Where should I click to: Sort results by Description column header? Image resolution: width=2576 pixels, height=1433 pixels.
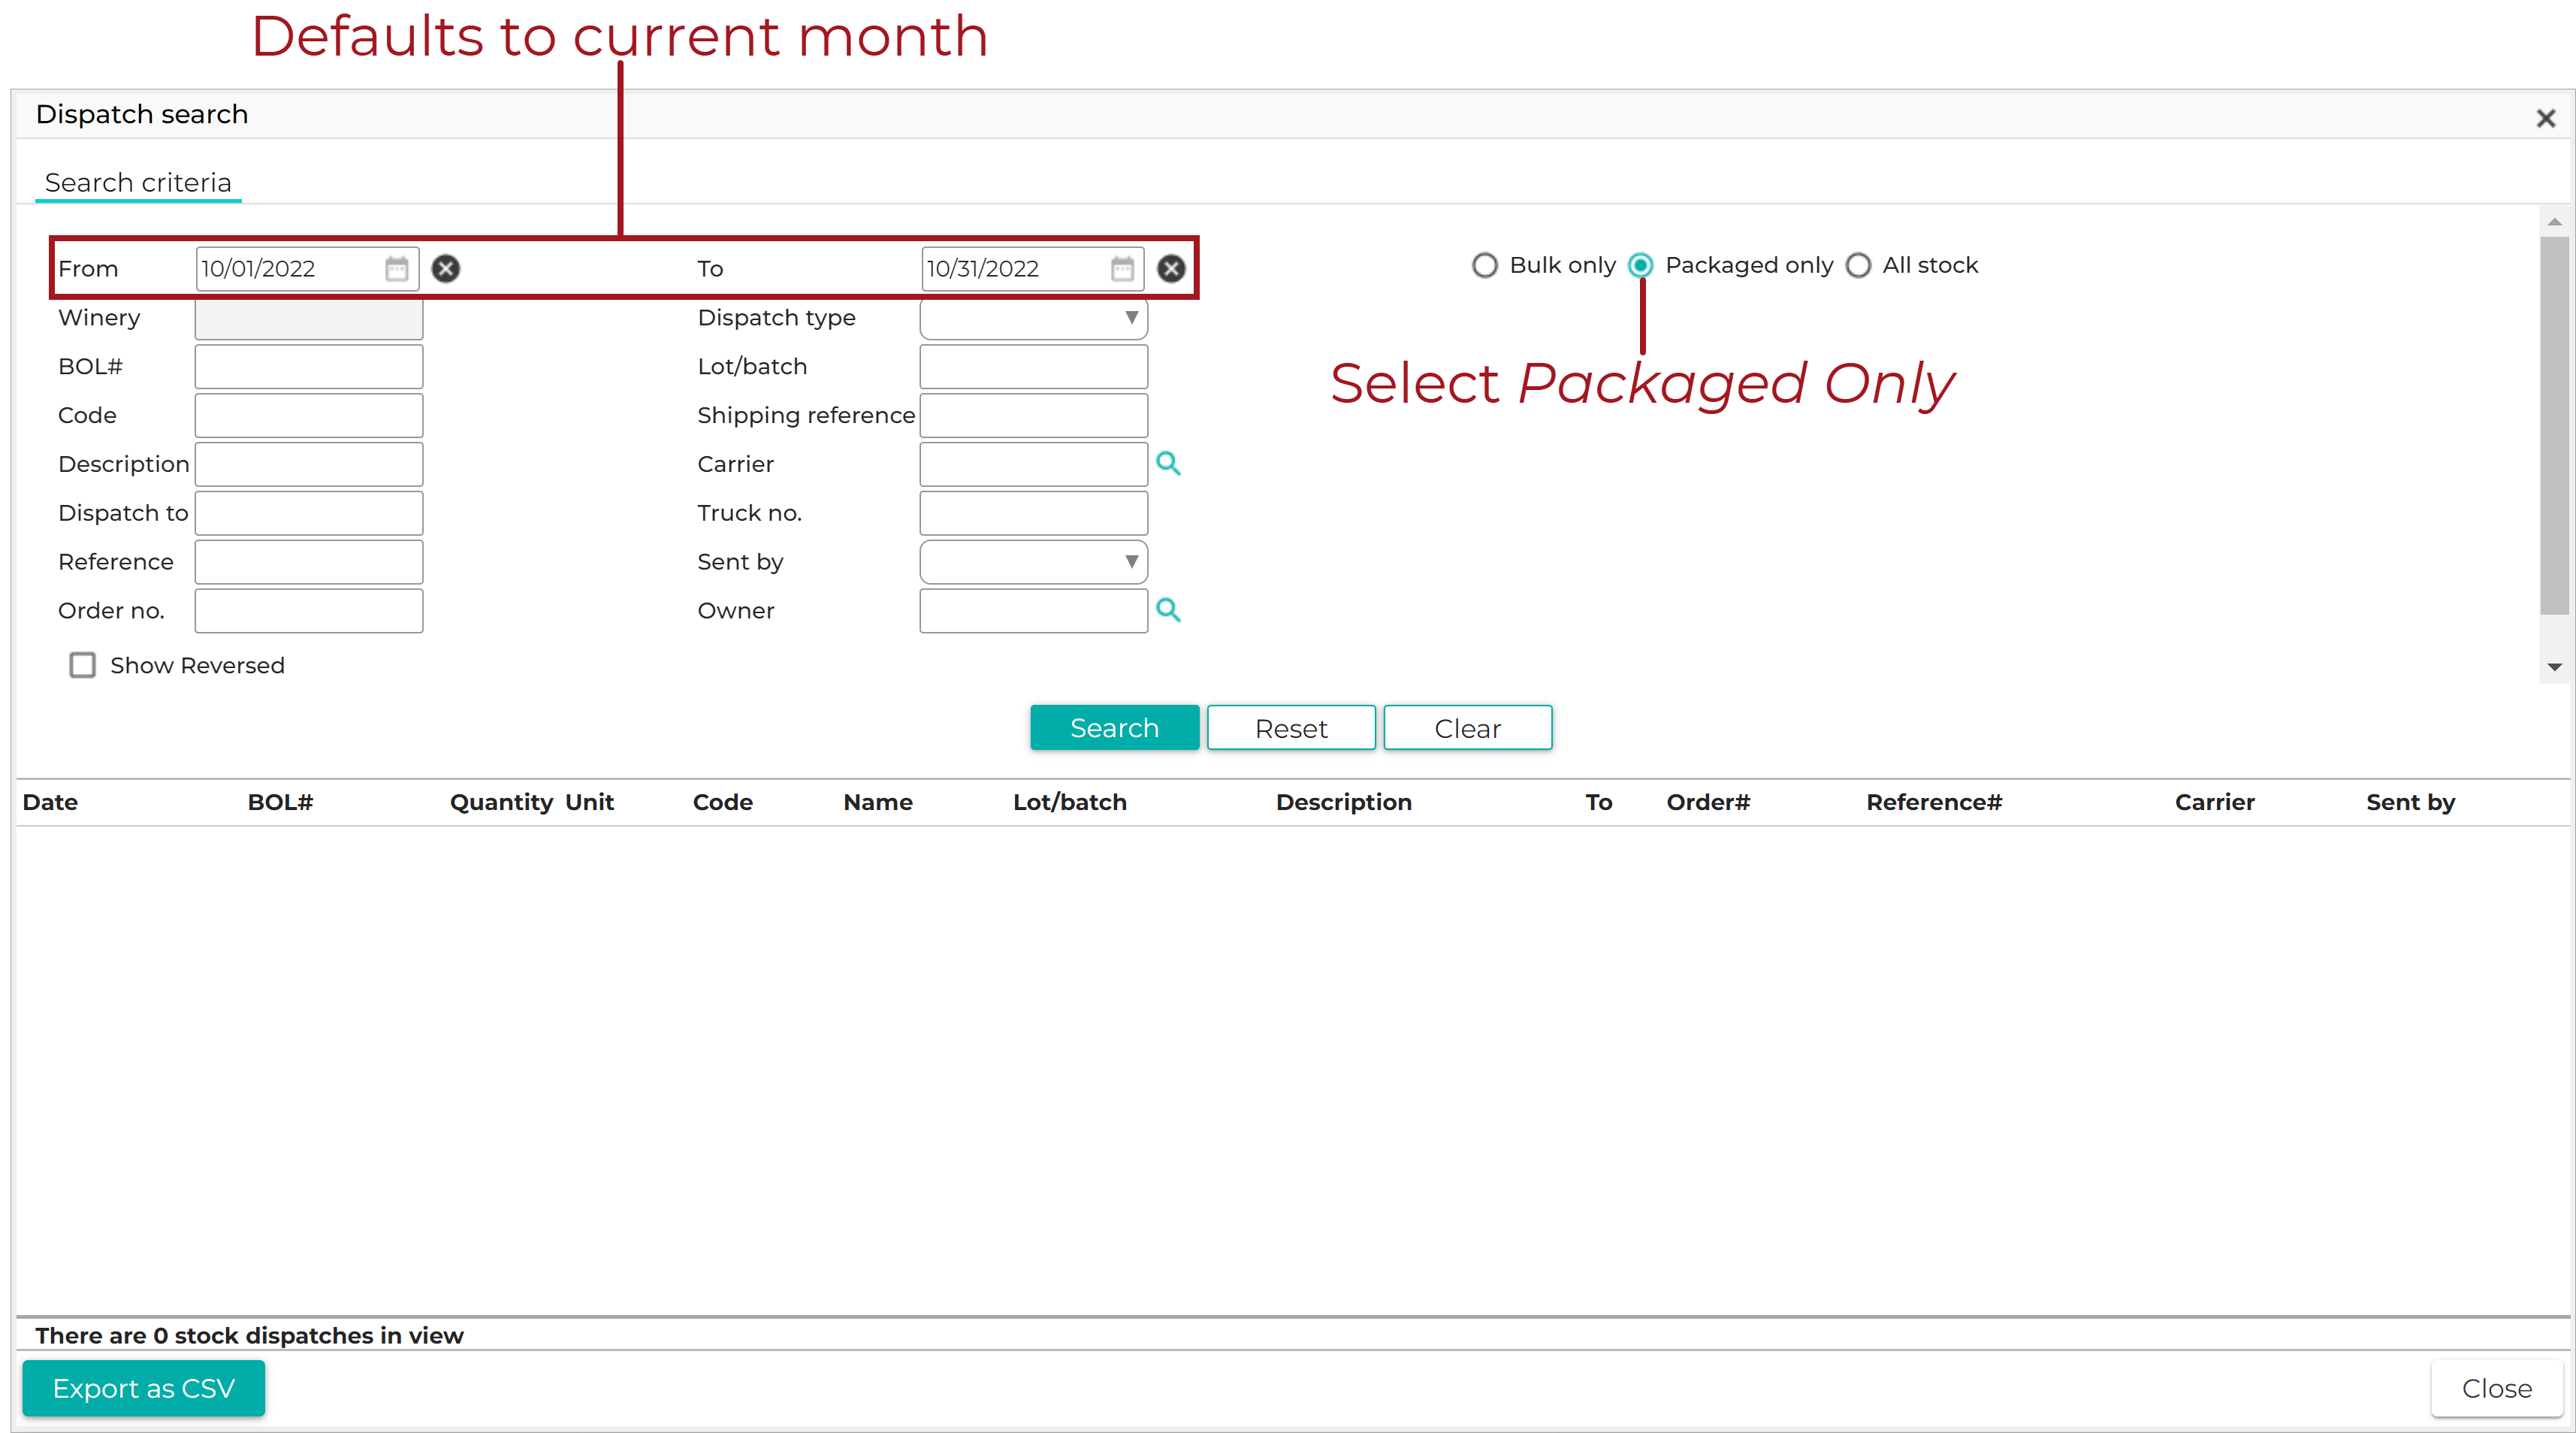click(x=1343, y=802)
